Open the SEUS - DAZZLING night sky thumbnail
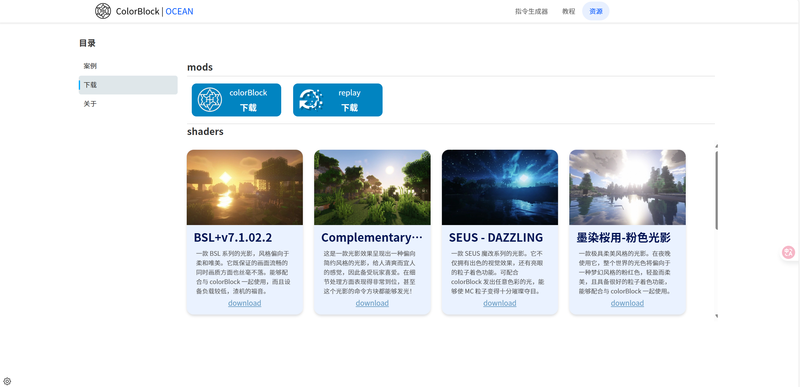800x387 pixels. pos(500,187)
